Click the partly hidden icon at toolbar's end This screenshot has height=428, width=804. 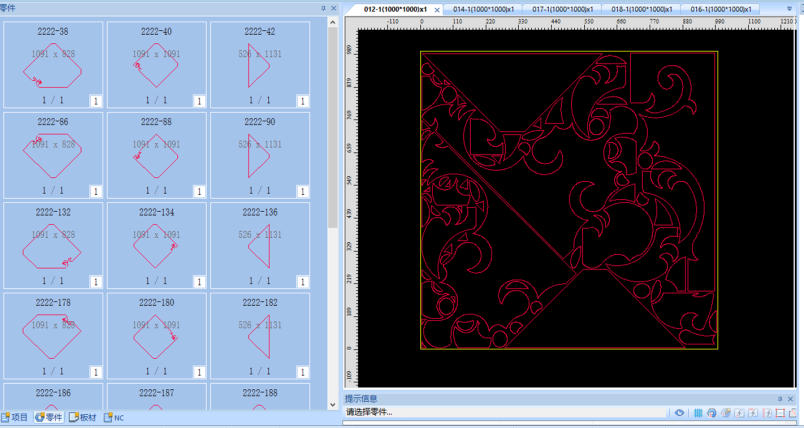(793, 413)
